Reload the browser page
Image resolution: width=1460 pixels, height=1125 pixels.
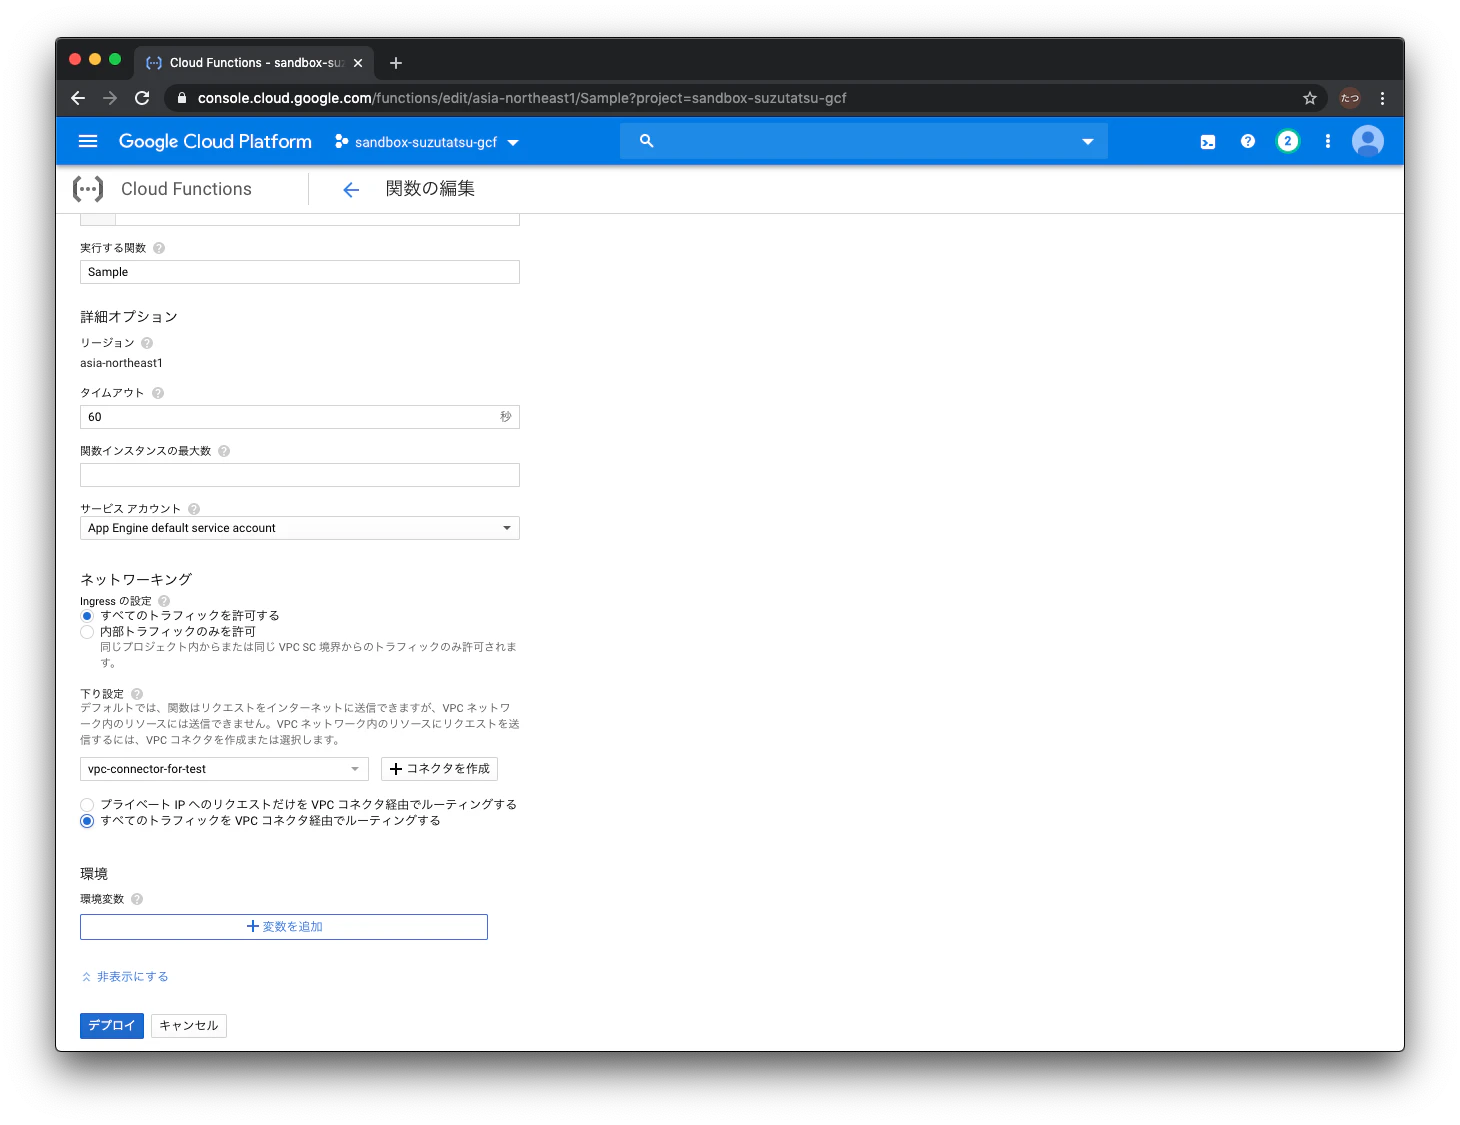[142, 98]
